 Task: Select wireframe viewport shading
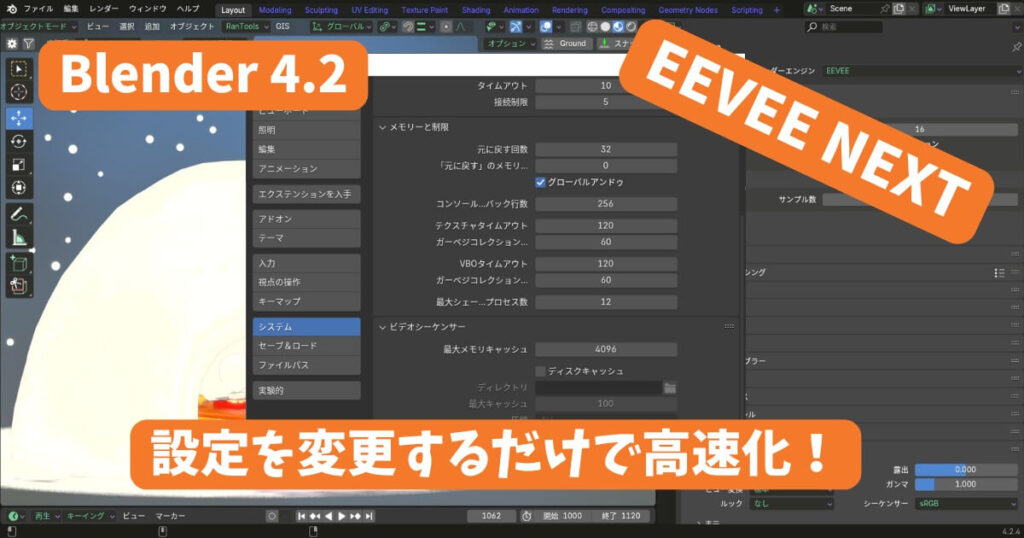592,27
